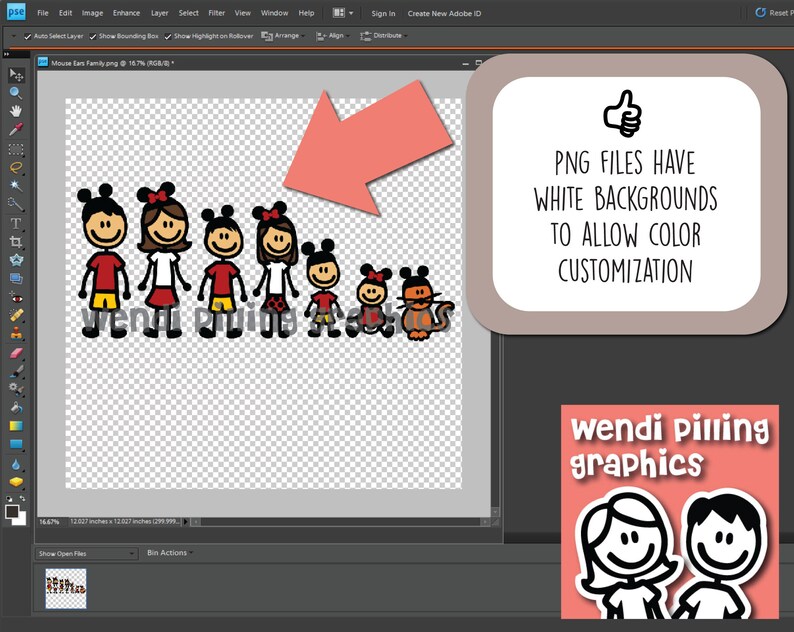Select the Mouse Ears Family thumbnail in bin
Image resolution: width=794 pixels, height=632 pixels.
click(66, 588)
